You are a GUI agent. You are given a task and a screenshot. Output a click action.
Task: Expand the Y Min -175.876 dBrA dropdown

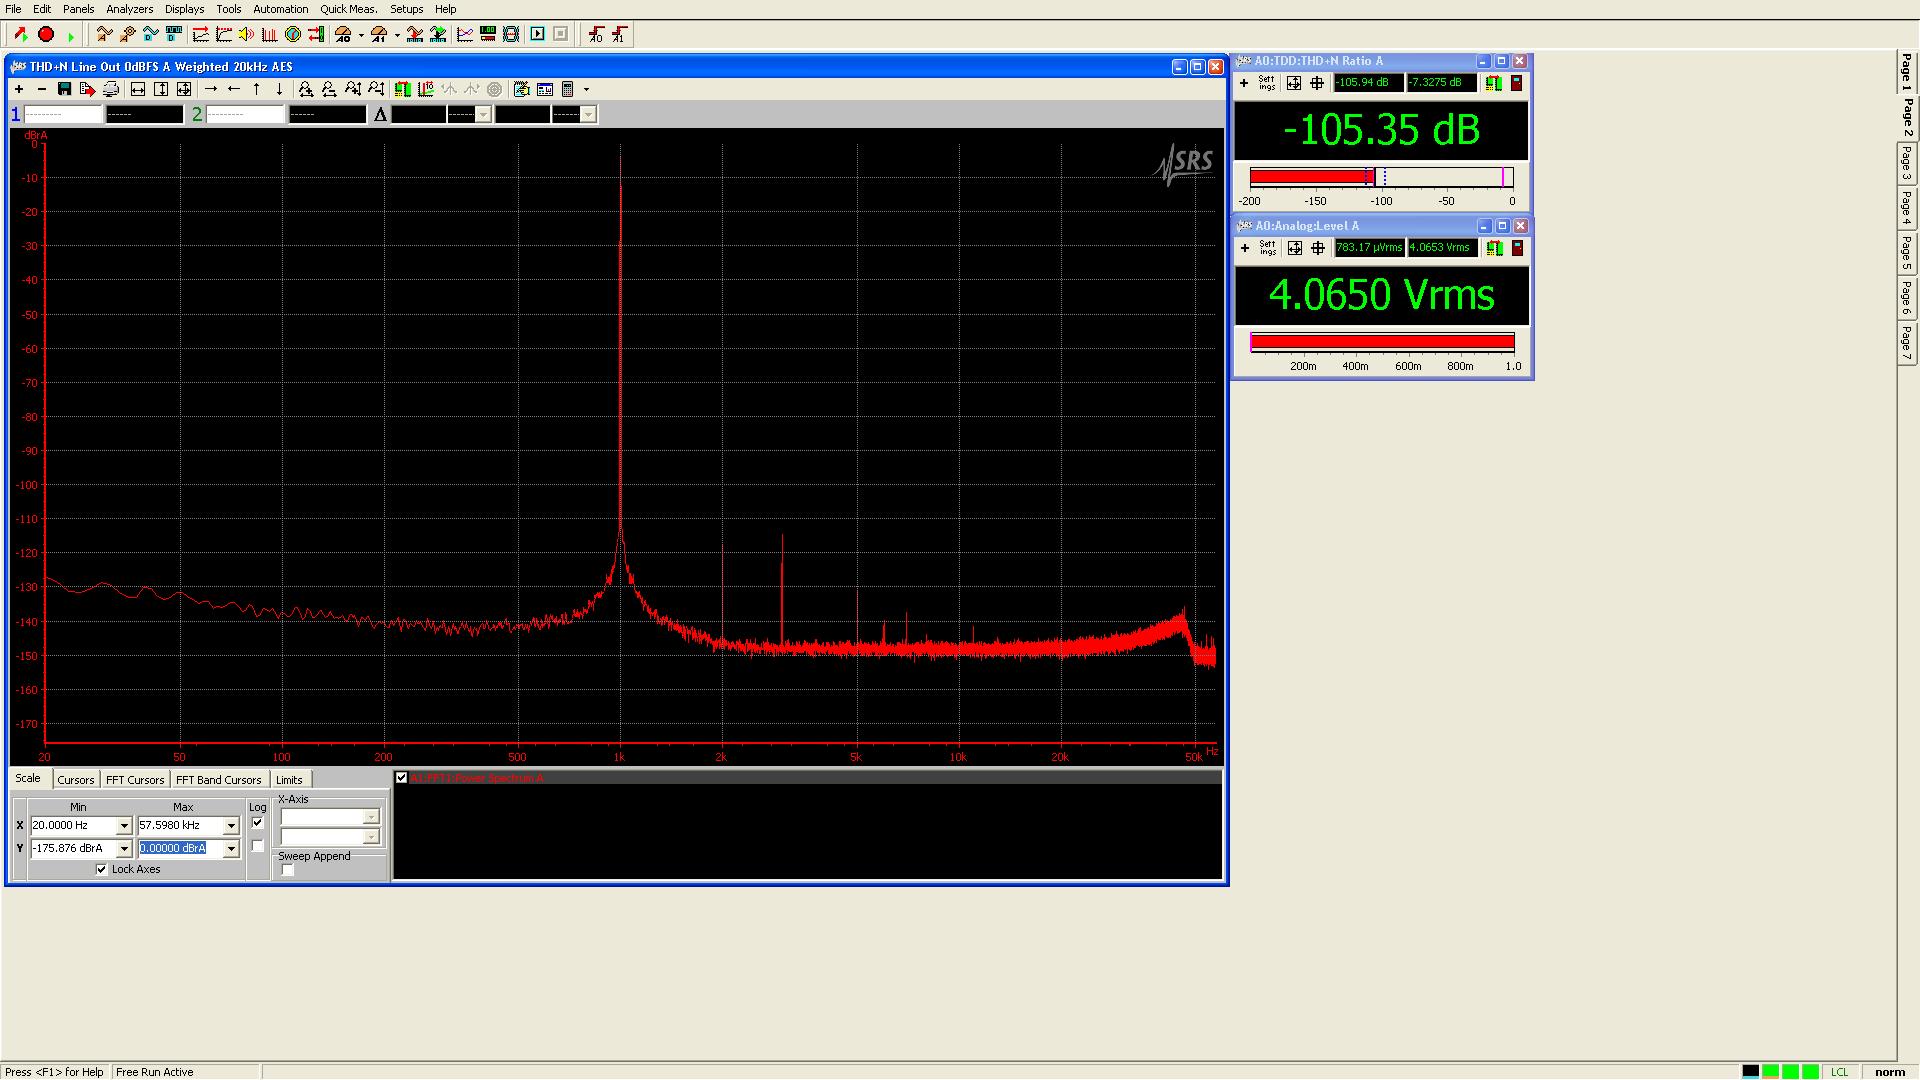124,849
